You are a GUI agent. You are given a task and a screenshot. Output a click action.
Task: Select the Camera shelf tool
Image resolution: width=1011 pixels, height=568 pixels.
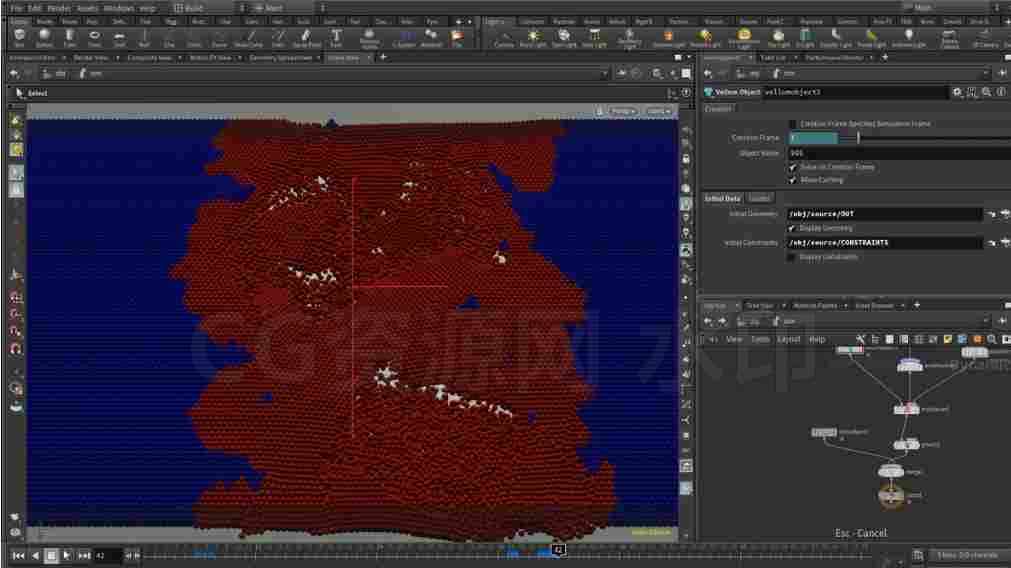[504, 38]
